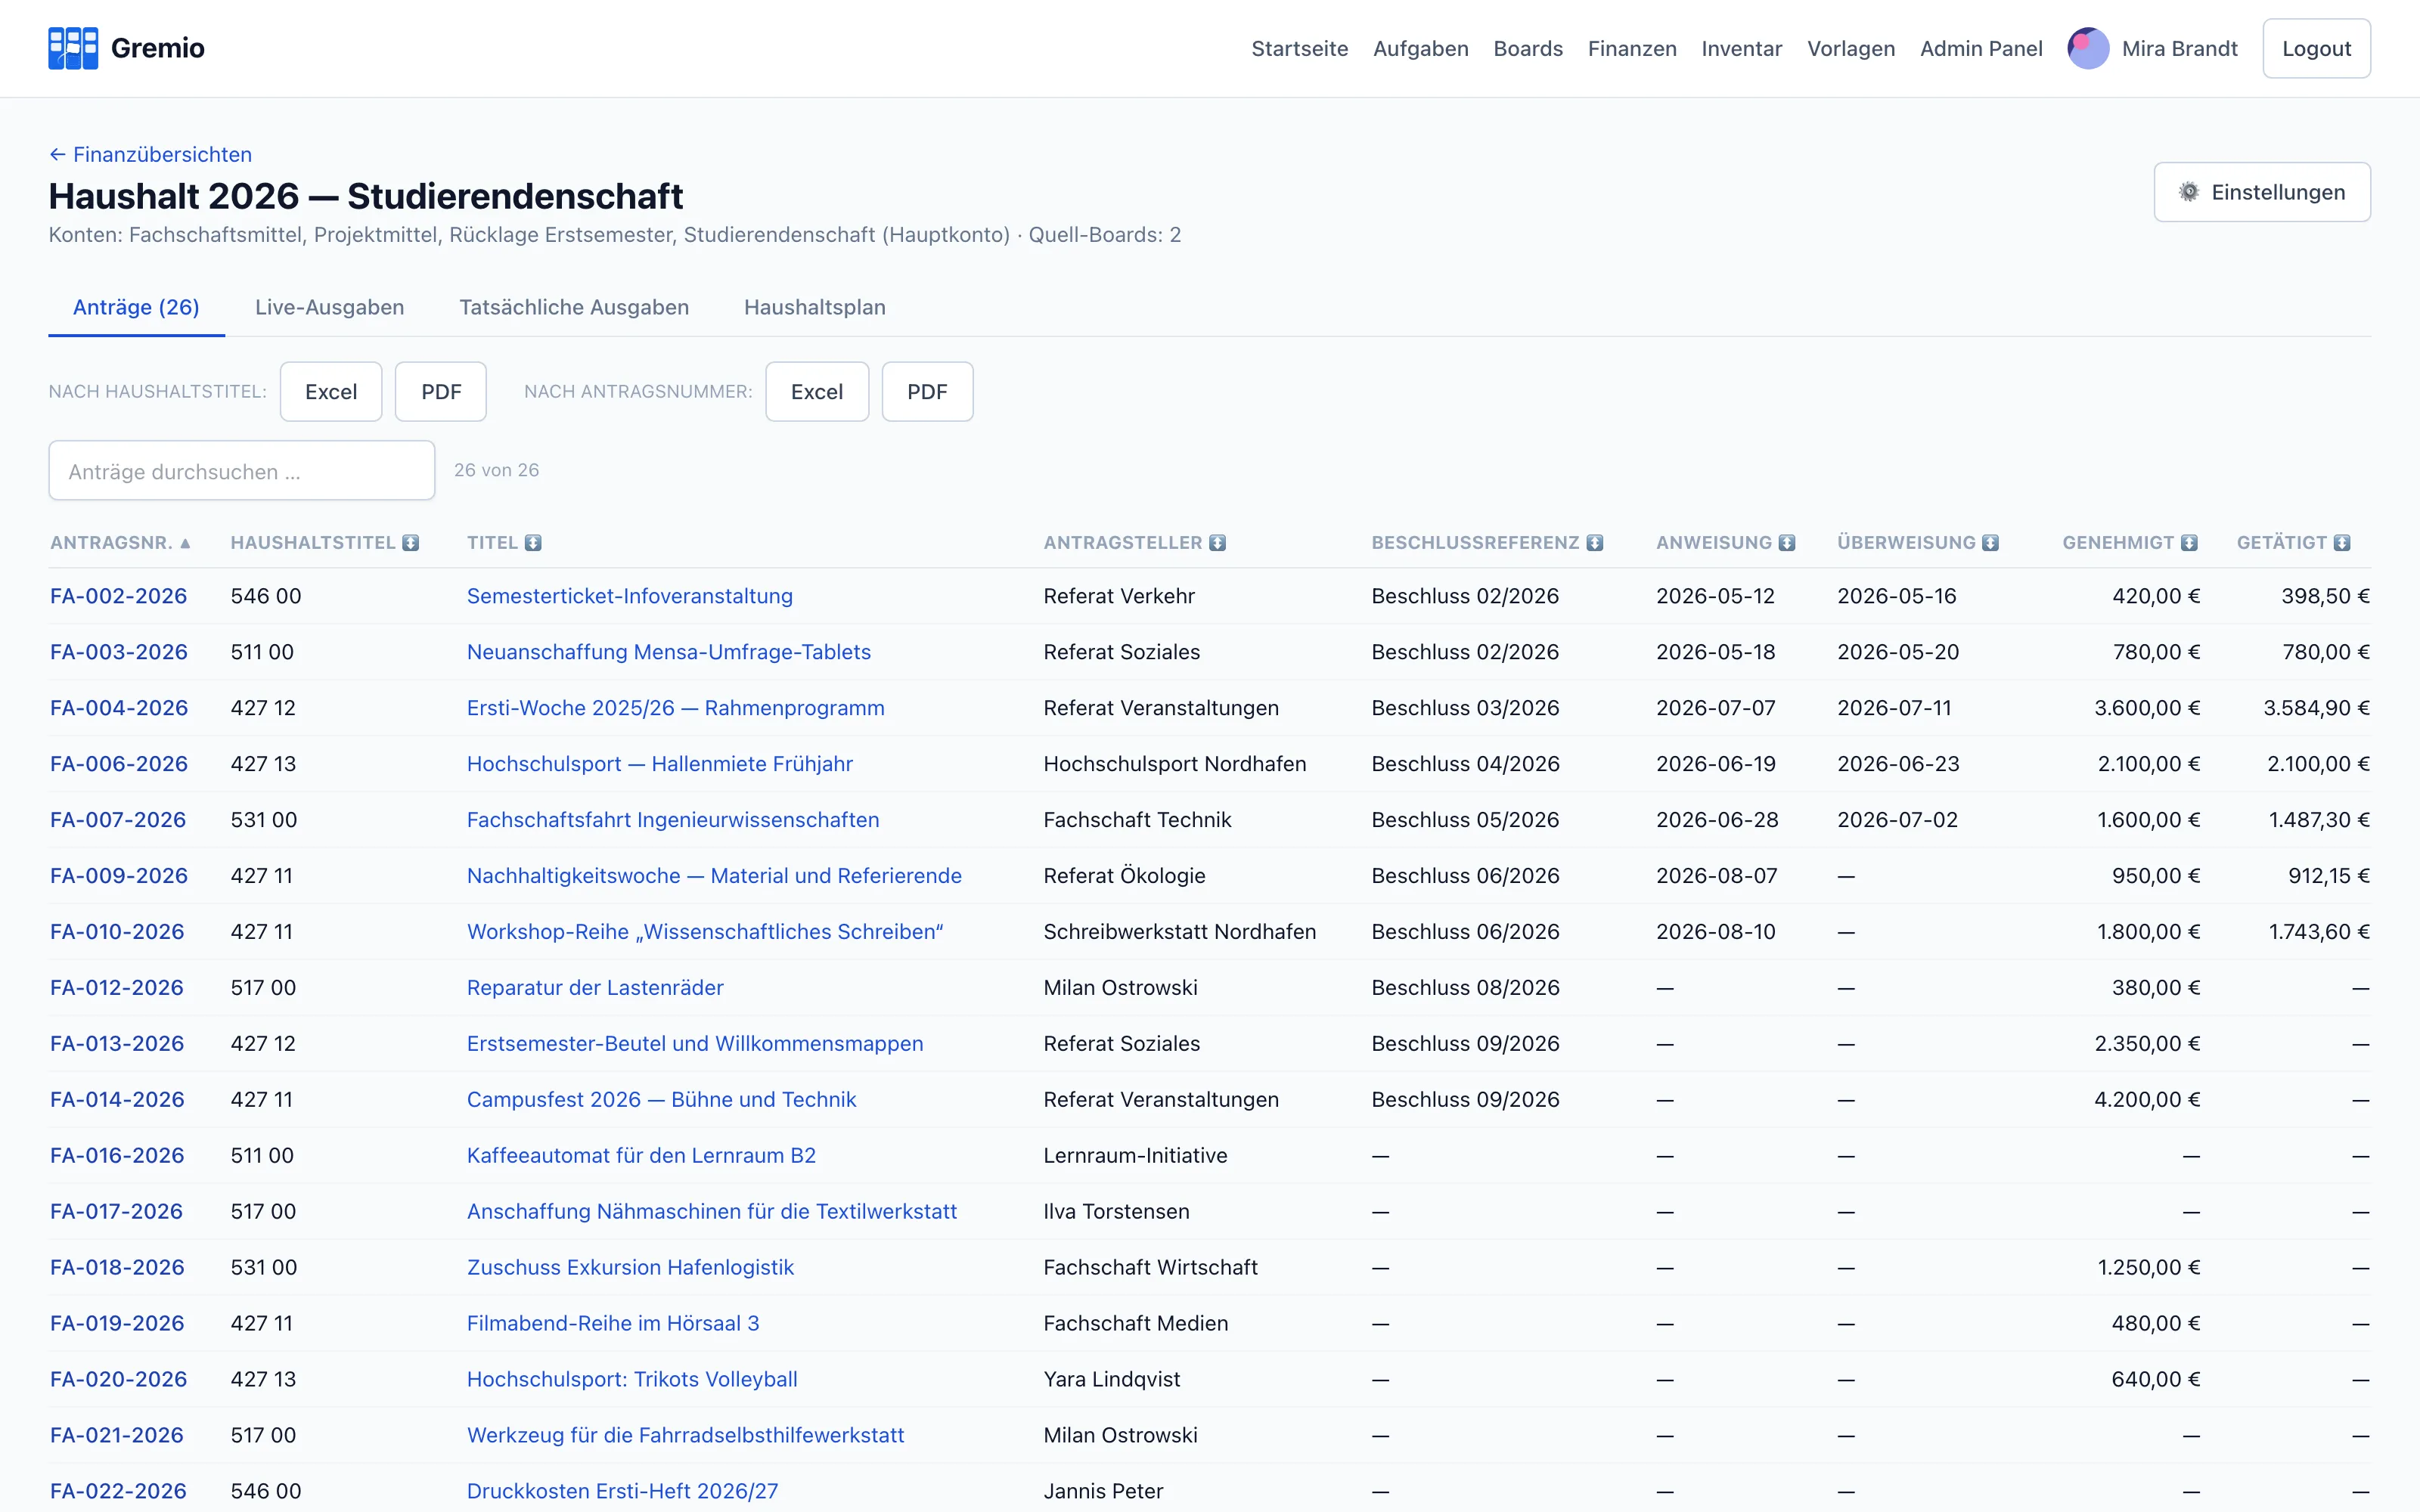Click the Getätigt column sort icon
Viewport: 2420px width, 1512px height.
(x=2342, y=543)
